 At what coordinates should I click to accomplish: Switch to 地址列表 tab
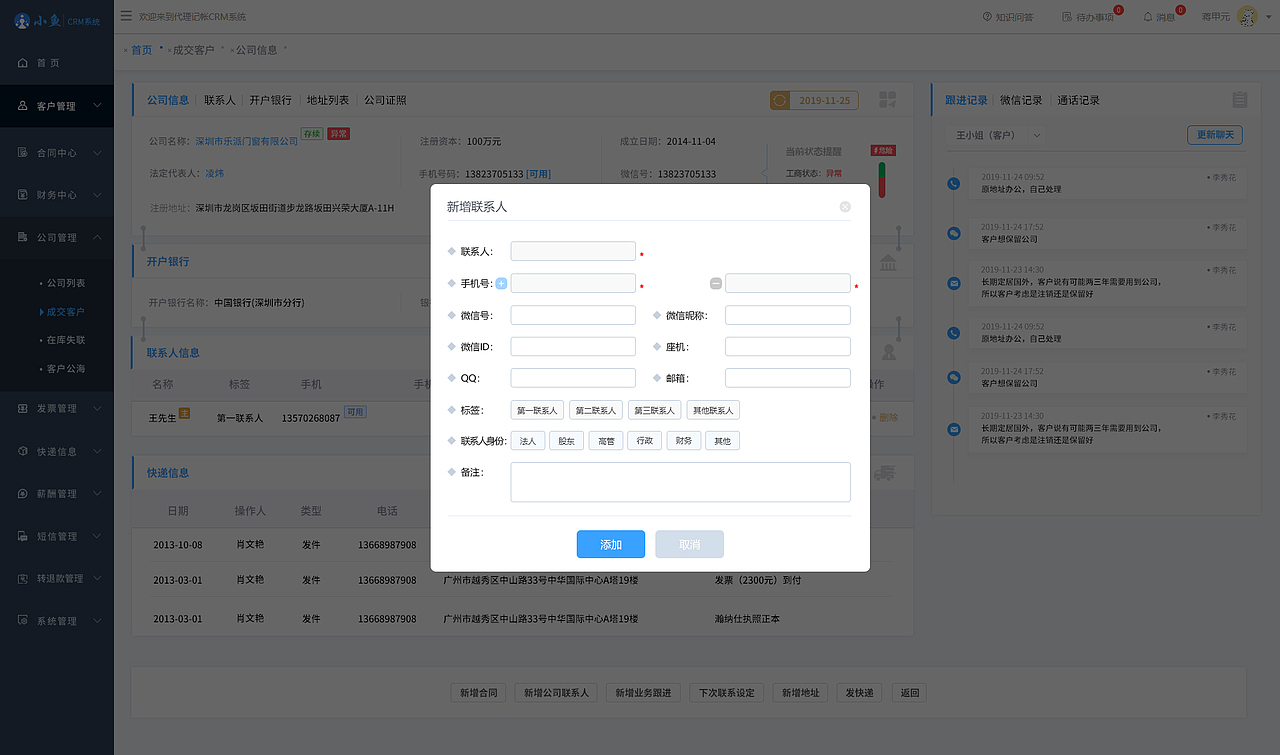328,101
